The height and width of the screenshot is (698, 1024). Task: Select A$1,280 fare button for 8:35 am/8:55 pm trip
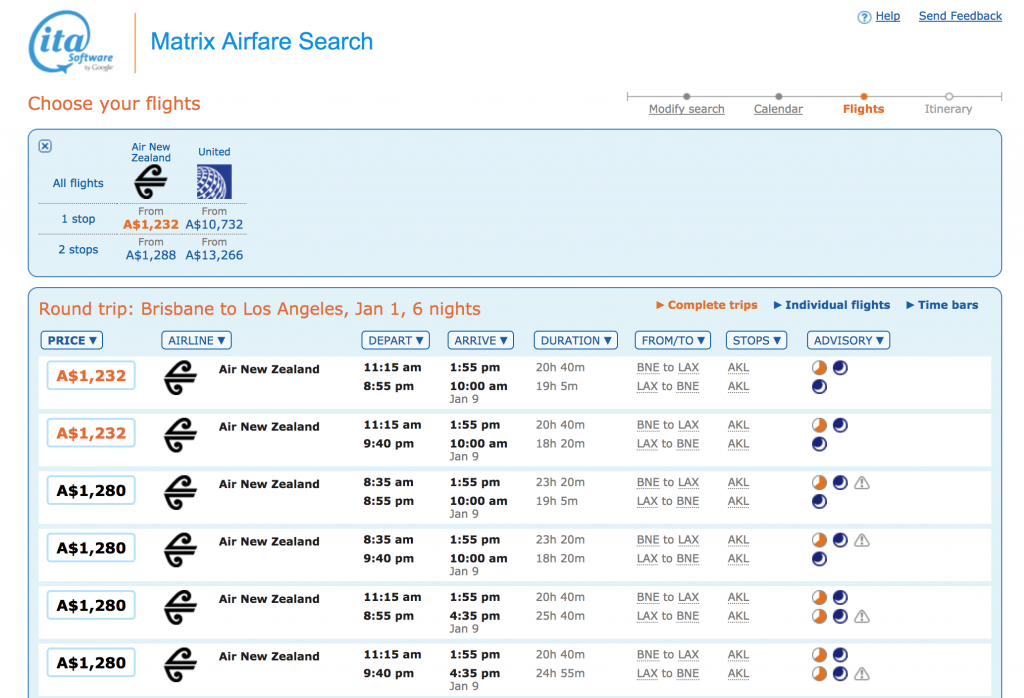point(91,490)
